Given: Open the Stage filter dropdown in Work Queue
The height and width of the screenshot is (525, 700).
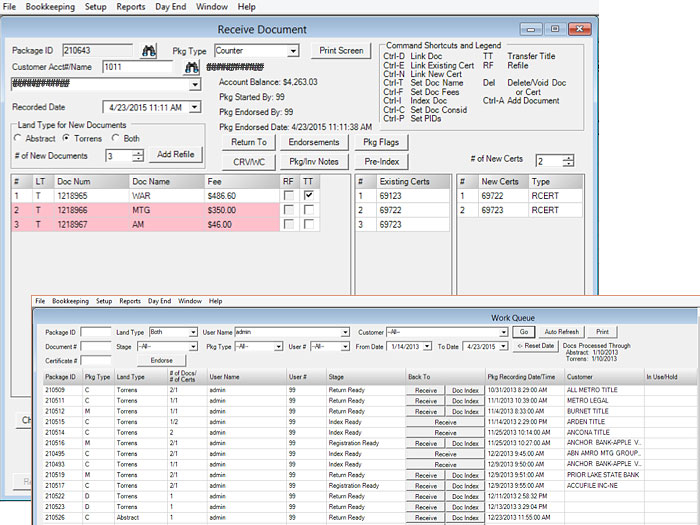Looking at the screenshot, I should click(x=193, y=346).
